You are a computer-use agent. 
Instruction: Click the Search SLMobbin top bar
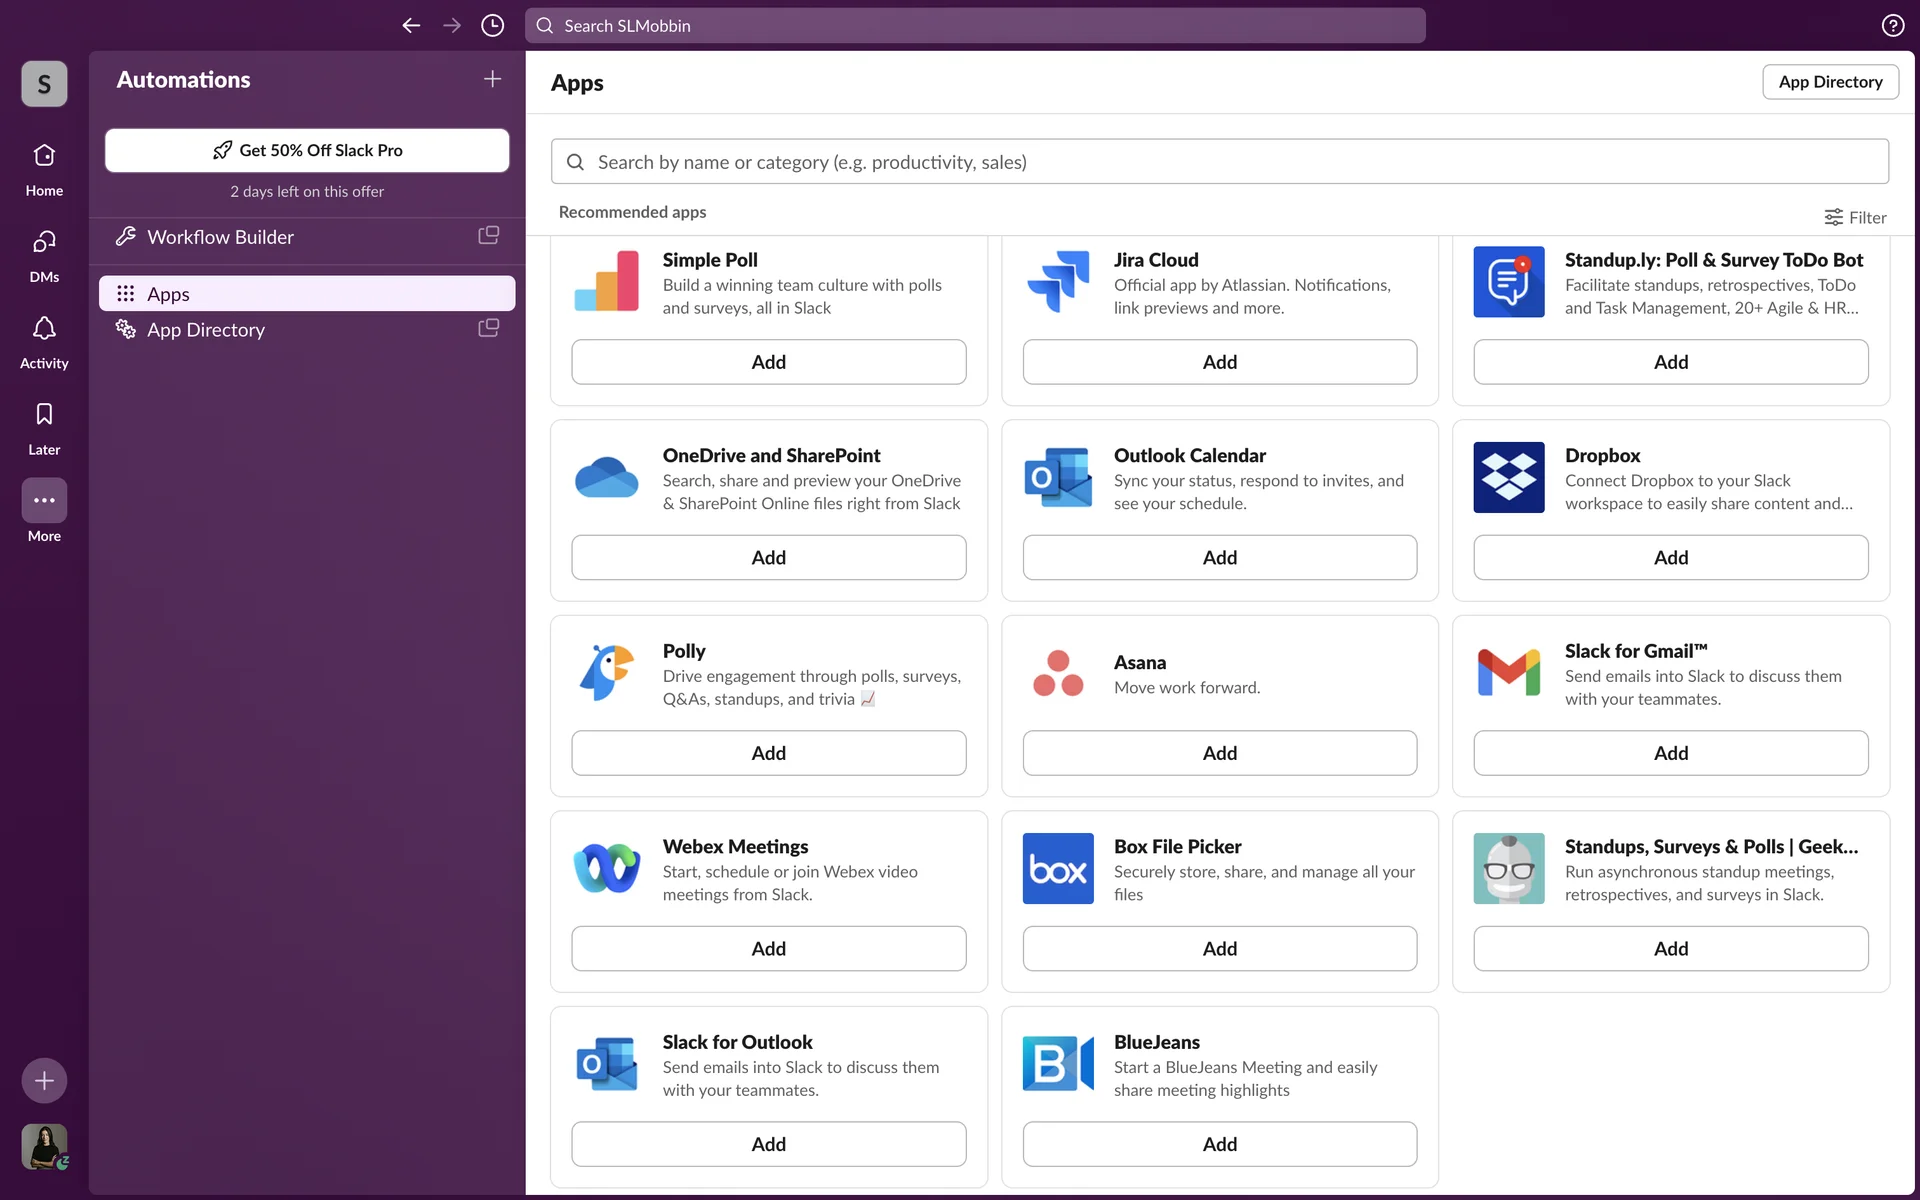tap(975, 26)
